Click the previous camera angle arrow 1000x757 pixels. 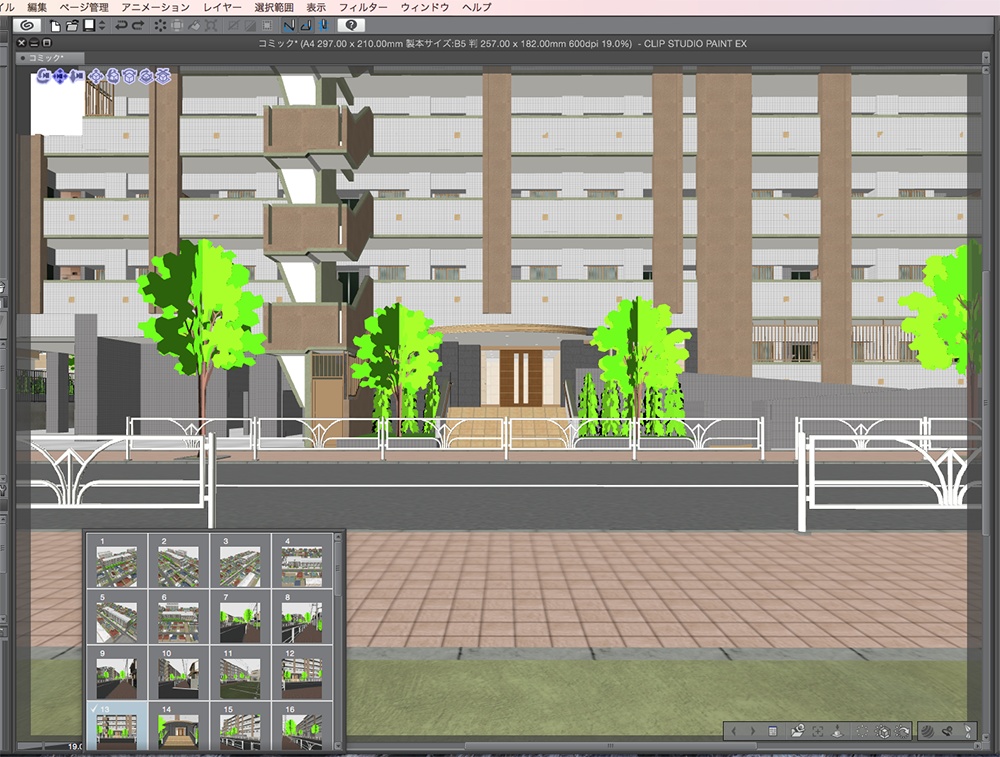pyautogui.click(x=734, y=730)
